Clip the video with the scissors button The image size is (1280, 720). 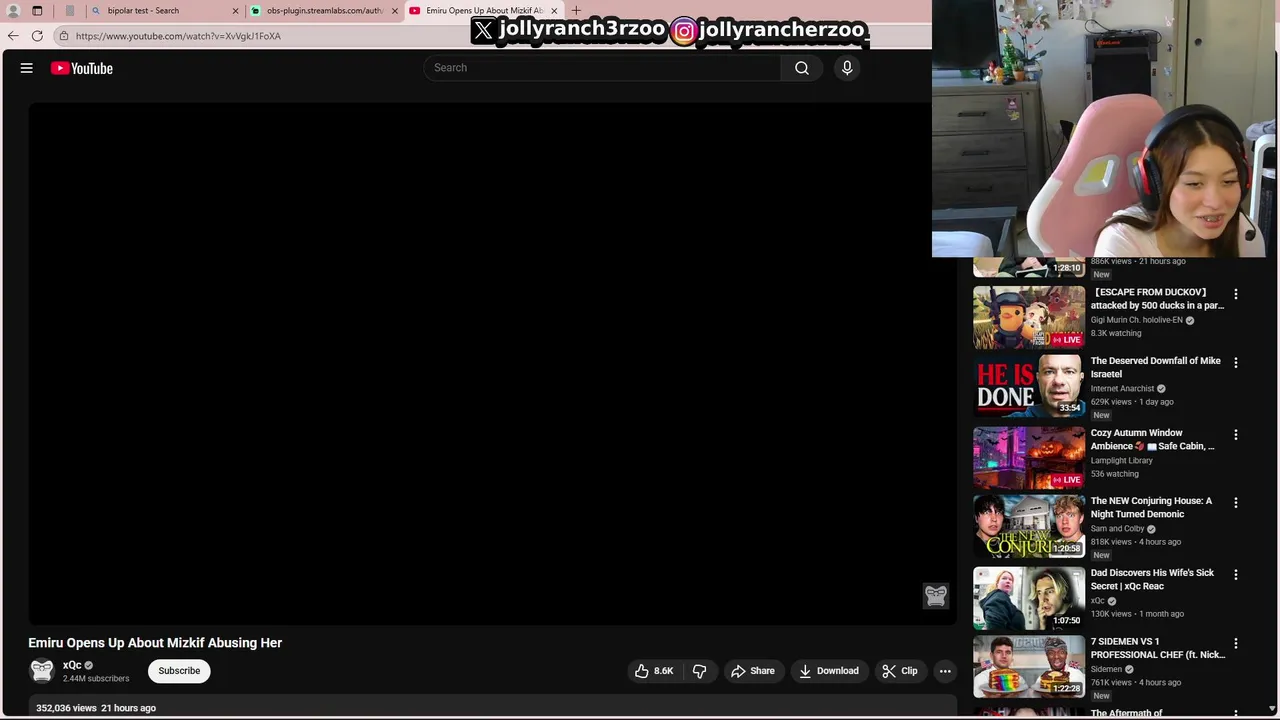tap(899, 671)
